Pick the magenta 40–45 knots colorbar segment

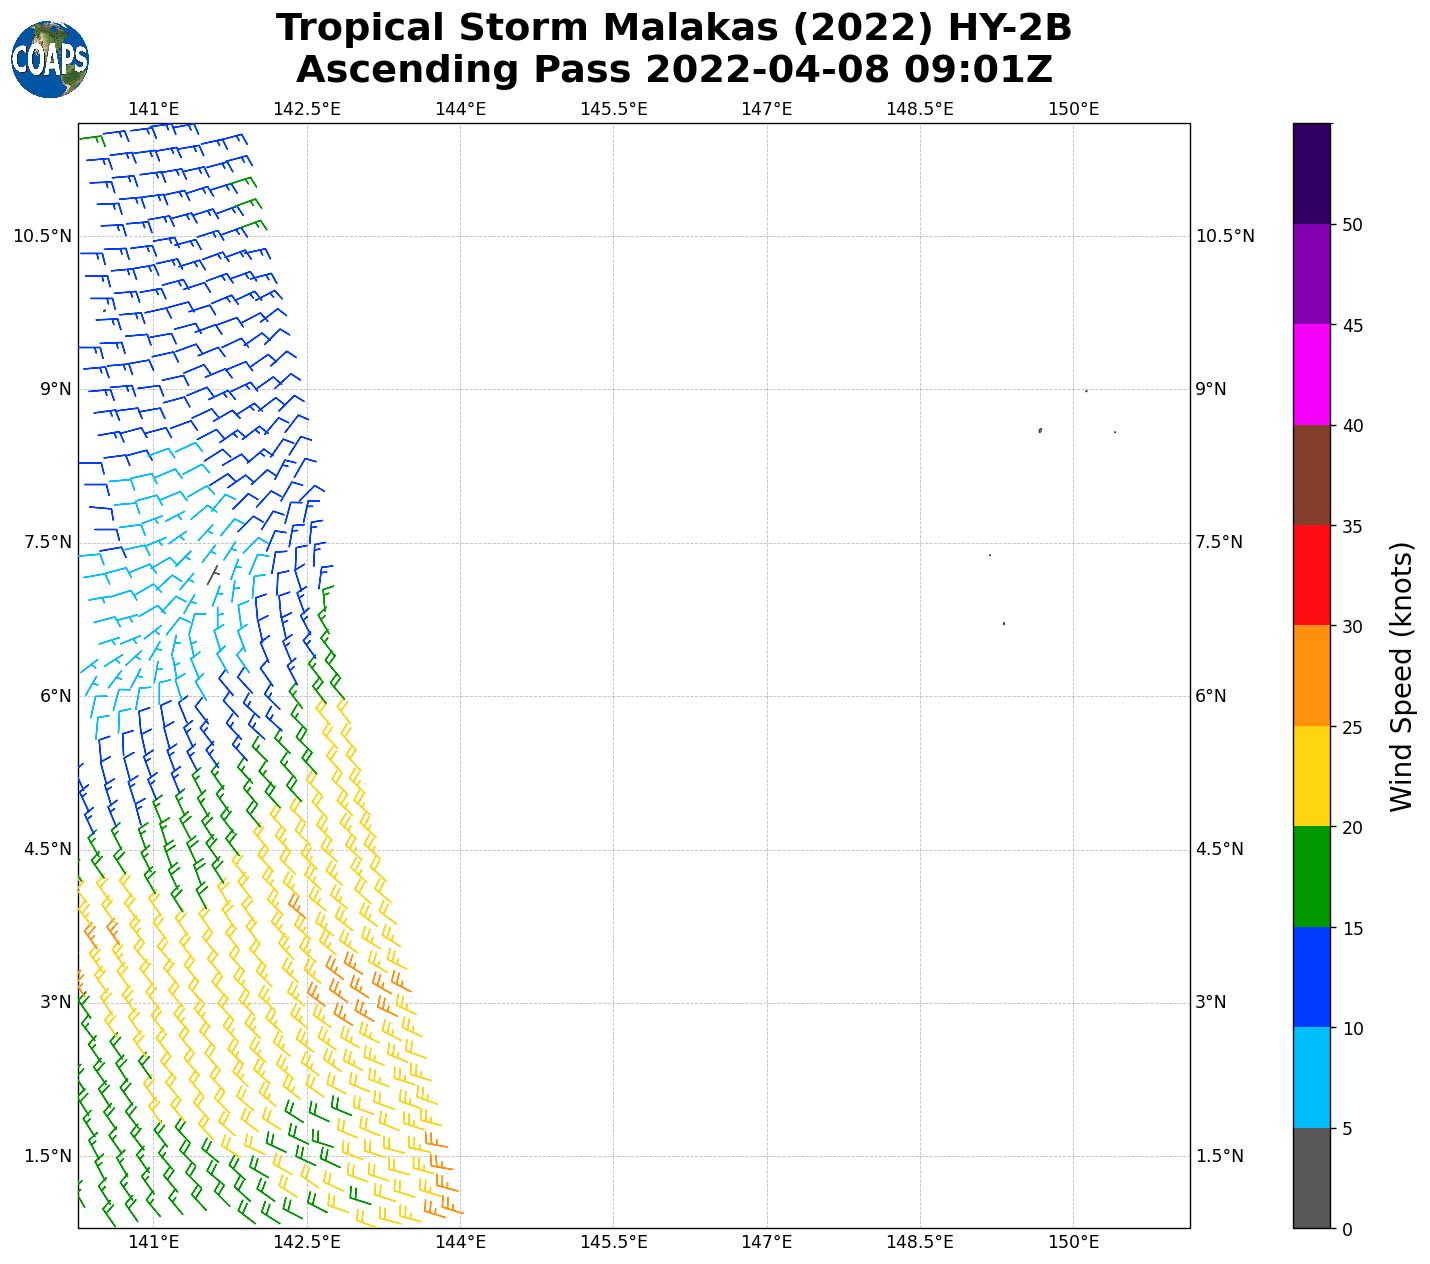1311,374
